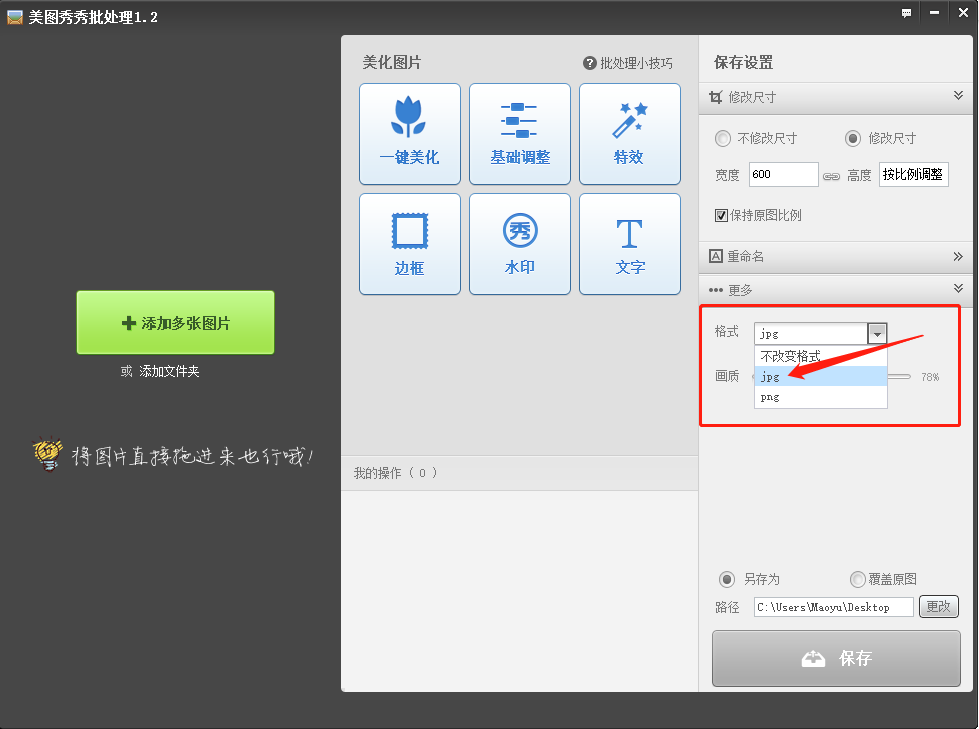
Task: Click the 格式 format dropdown arrow
Action: click(x=877, y=334)
